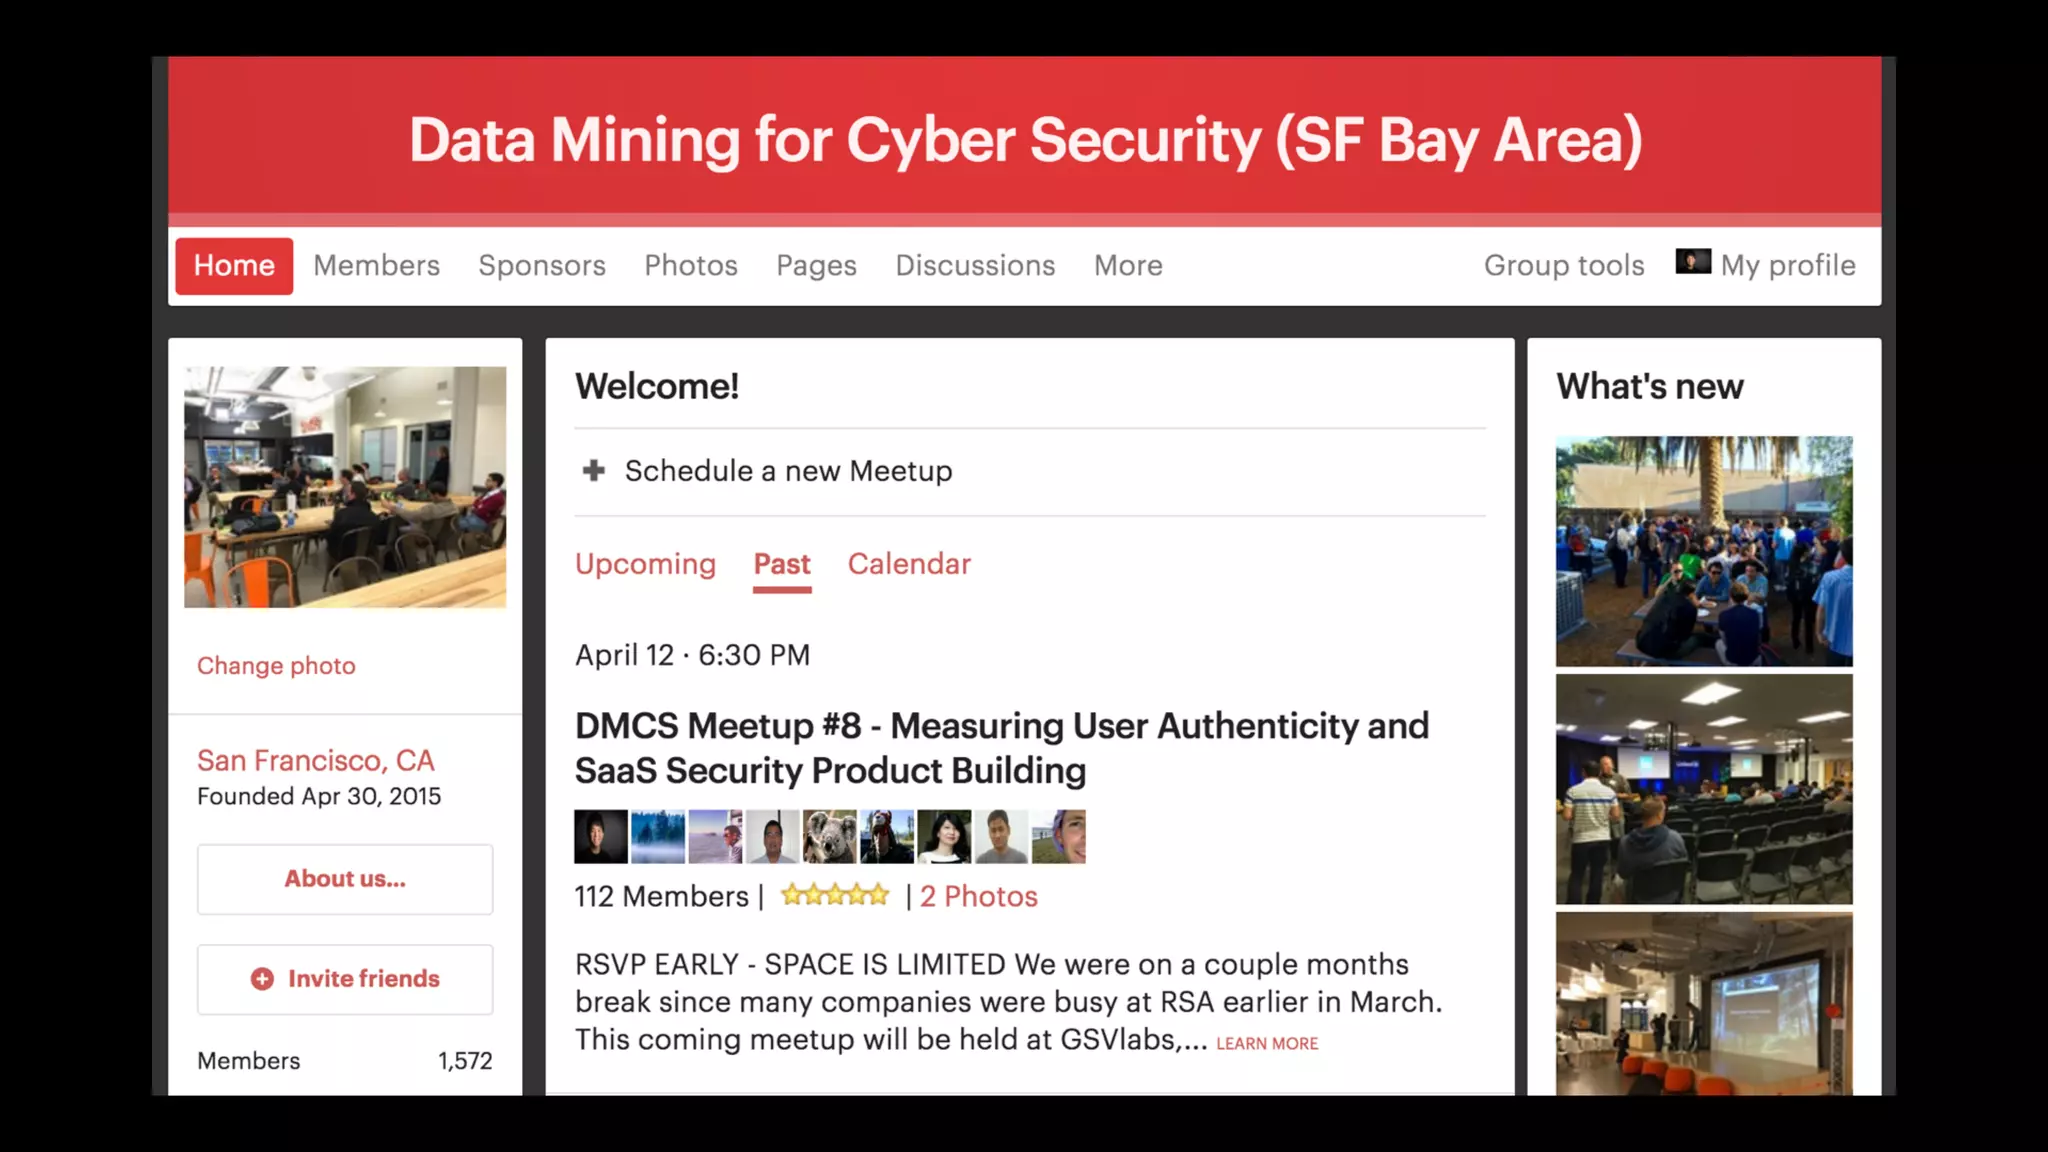Screen dimensions: 2048x1152
Task: Go to the Discussions section
Action: coord(974,265)
